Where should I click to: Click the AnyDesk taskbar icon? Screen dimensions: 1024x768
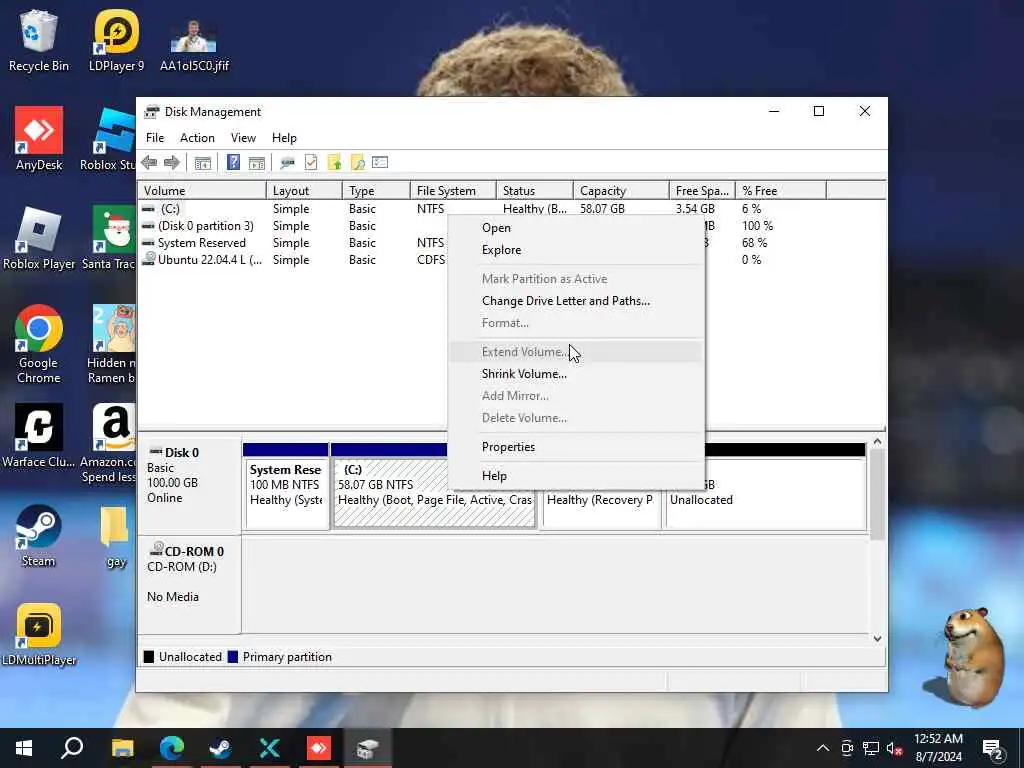point(319,748)
